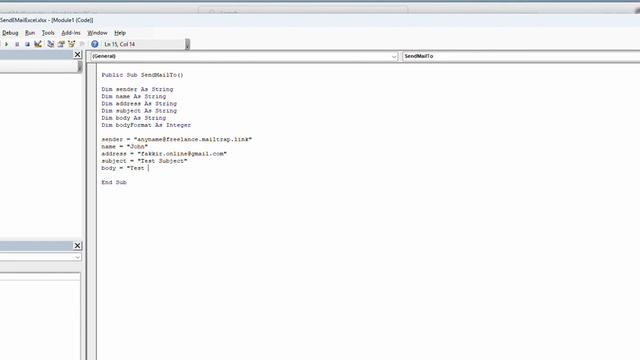Click the line 'Dim name As String'
This screenshot has height=360, width=640.
pos(133,96)
